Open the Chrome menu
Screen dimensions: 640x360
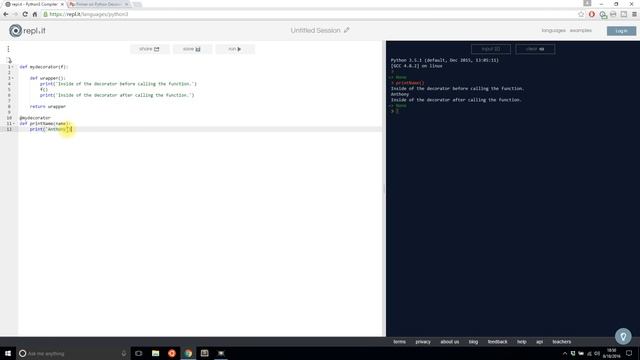click(x=634, y=14)
